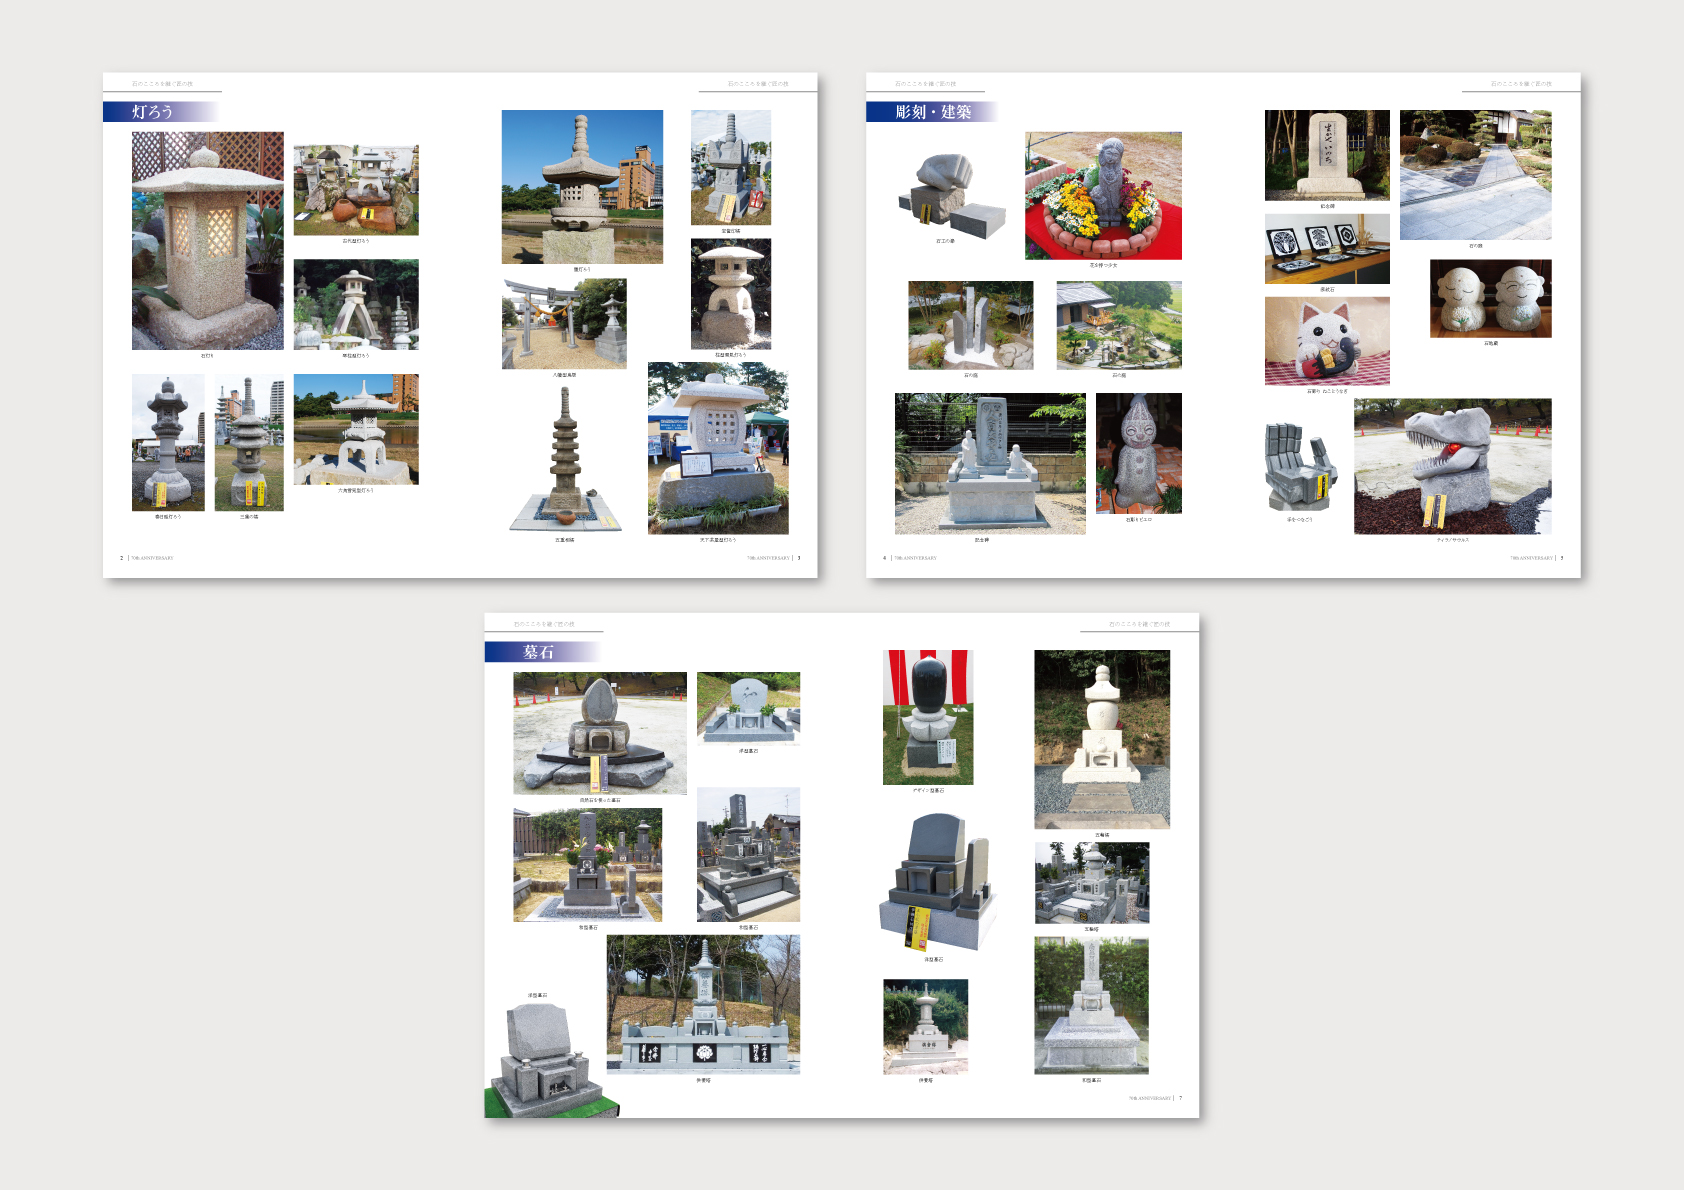The image size is (1684, 1190).
Task: Open the framed family crest stones photo
Action: point(1327,249)
